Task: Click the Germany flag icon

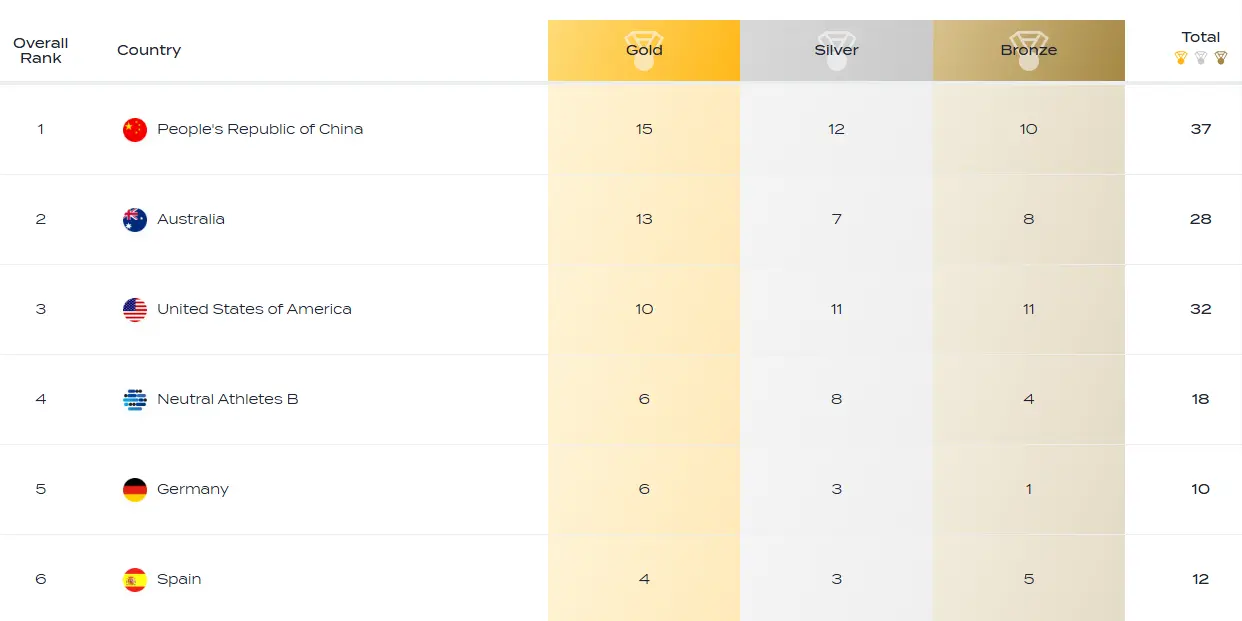Action: [x=135, y=490]
